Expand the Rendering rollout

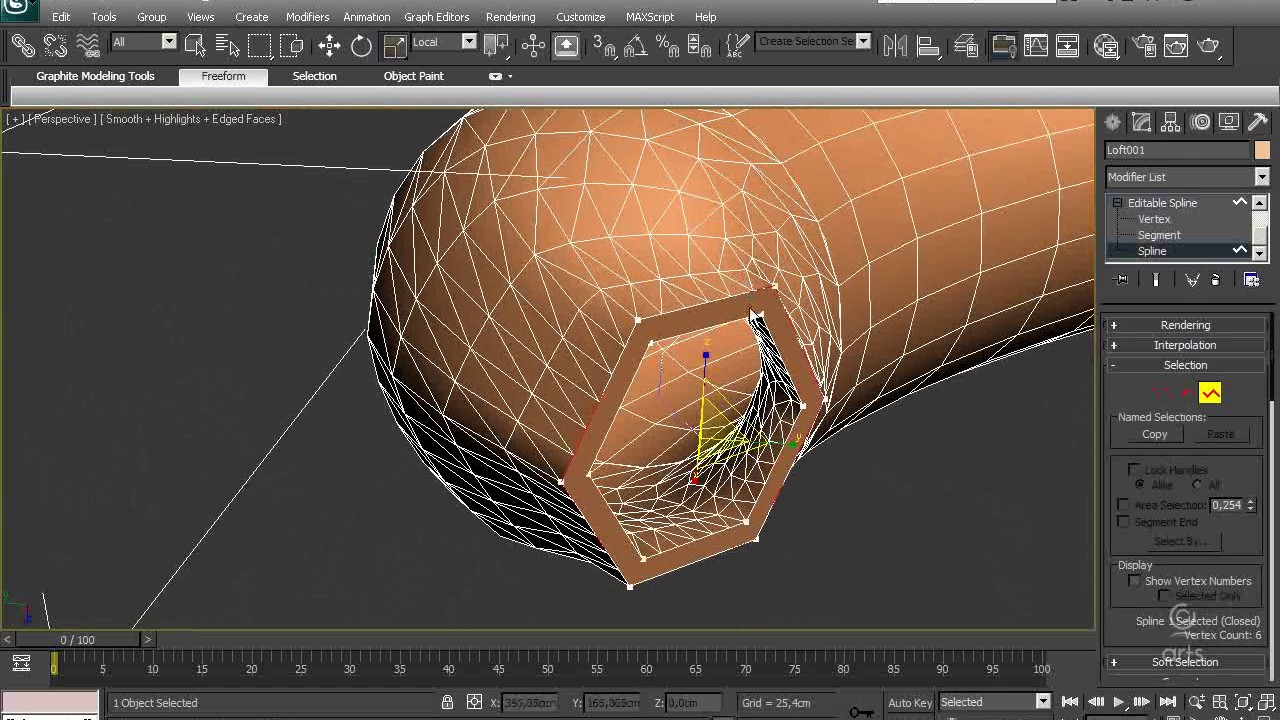pos(1185,325)
